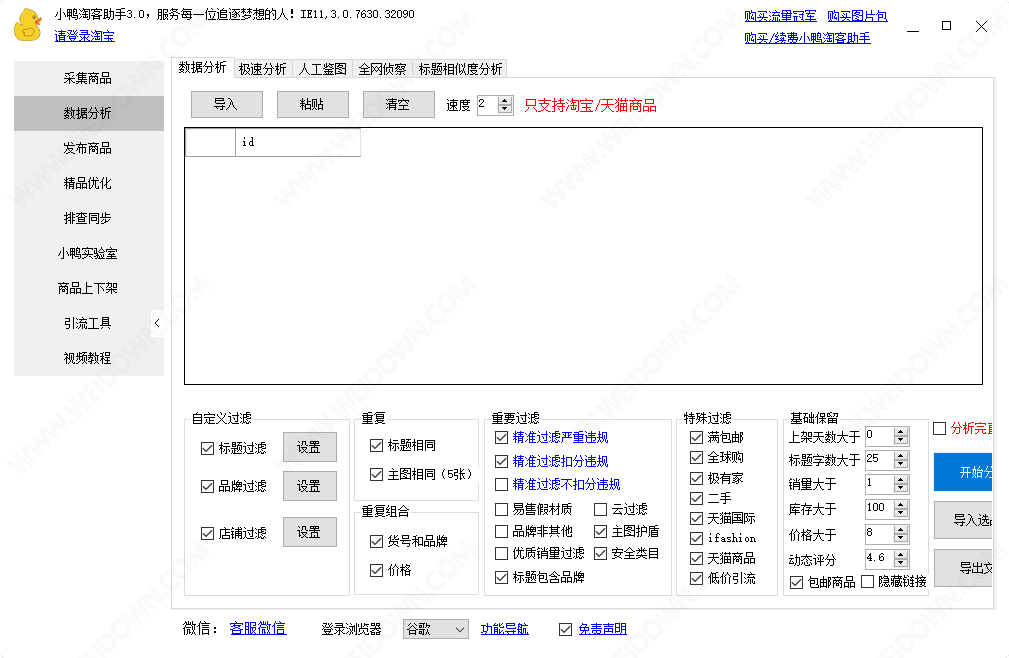
Task: Click the 导入 button
Action: point(227,104)
